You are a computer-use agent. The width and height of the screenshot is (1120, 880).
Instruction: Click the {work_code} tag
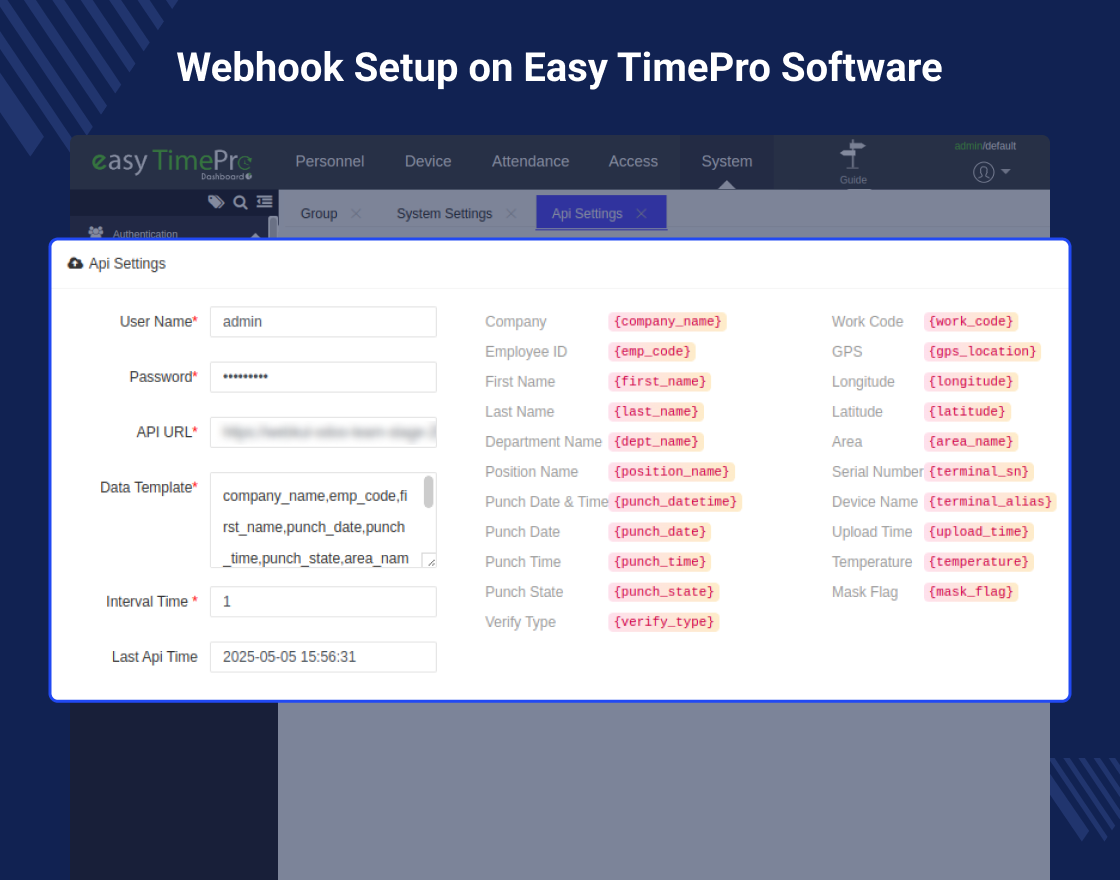[x=971, y=321]
